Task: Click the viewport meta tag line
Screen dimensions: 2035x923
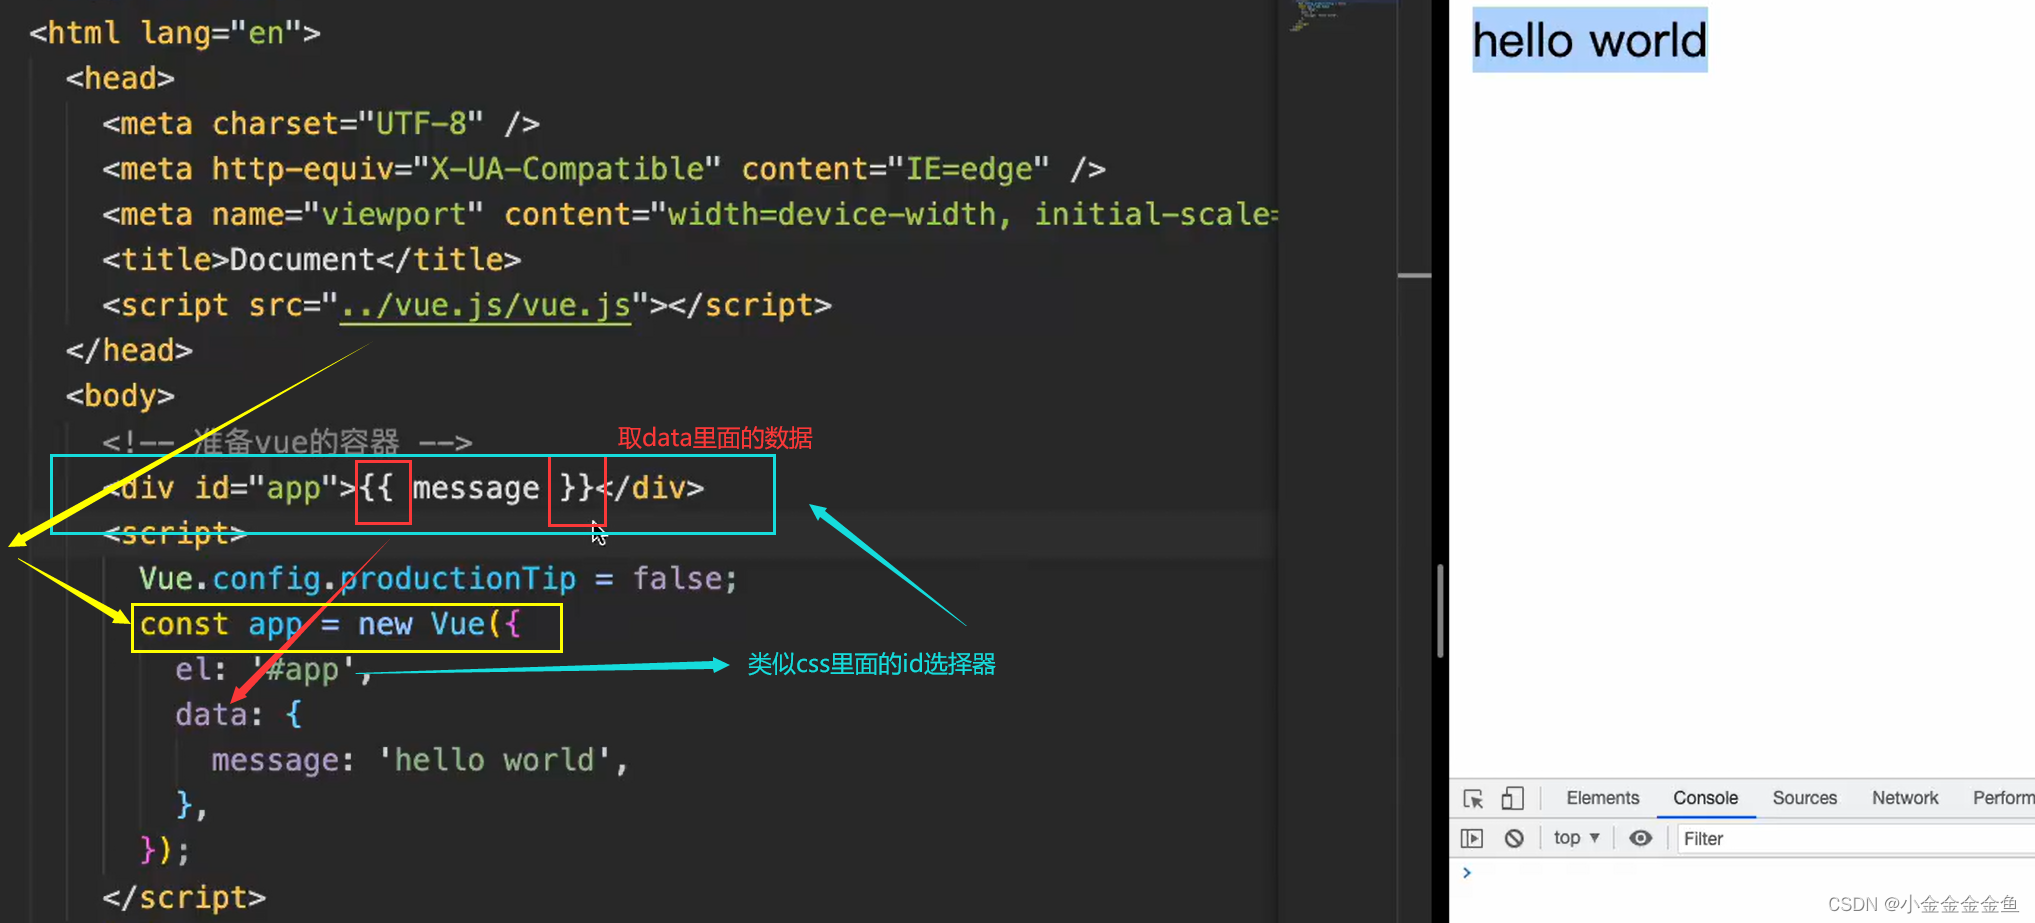Action: pyautogui.click(x=690, y=214)
